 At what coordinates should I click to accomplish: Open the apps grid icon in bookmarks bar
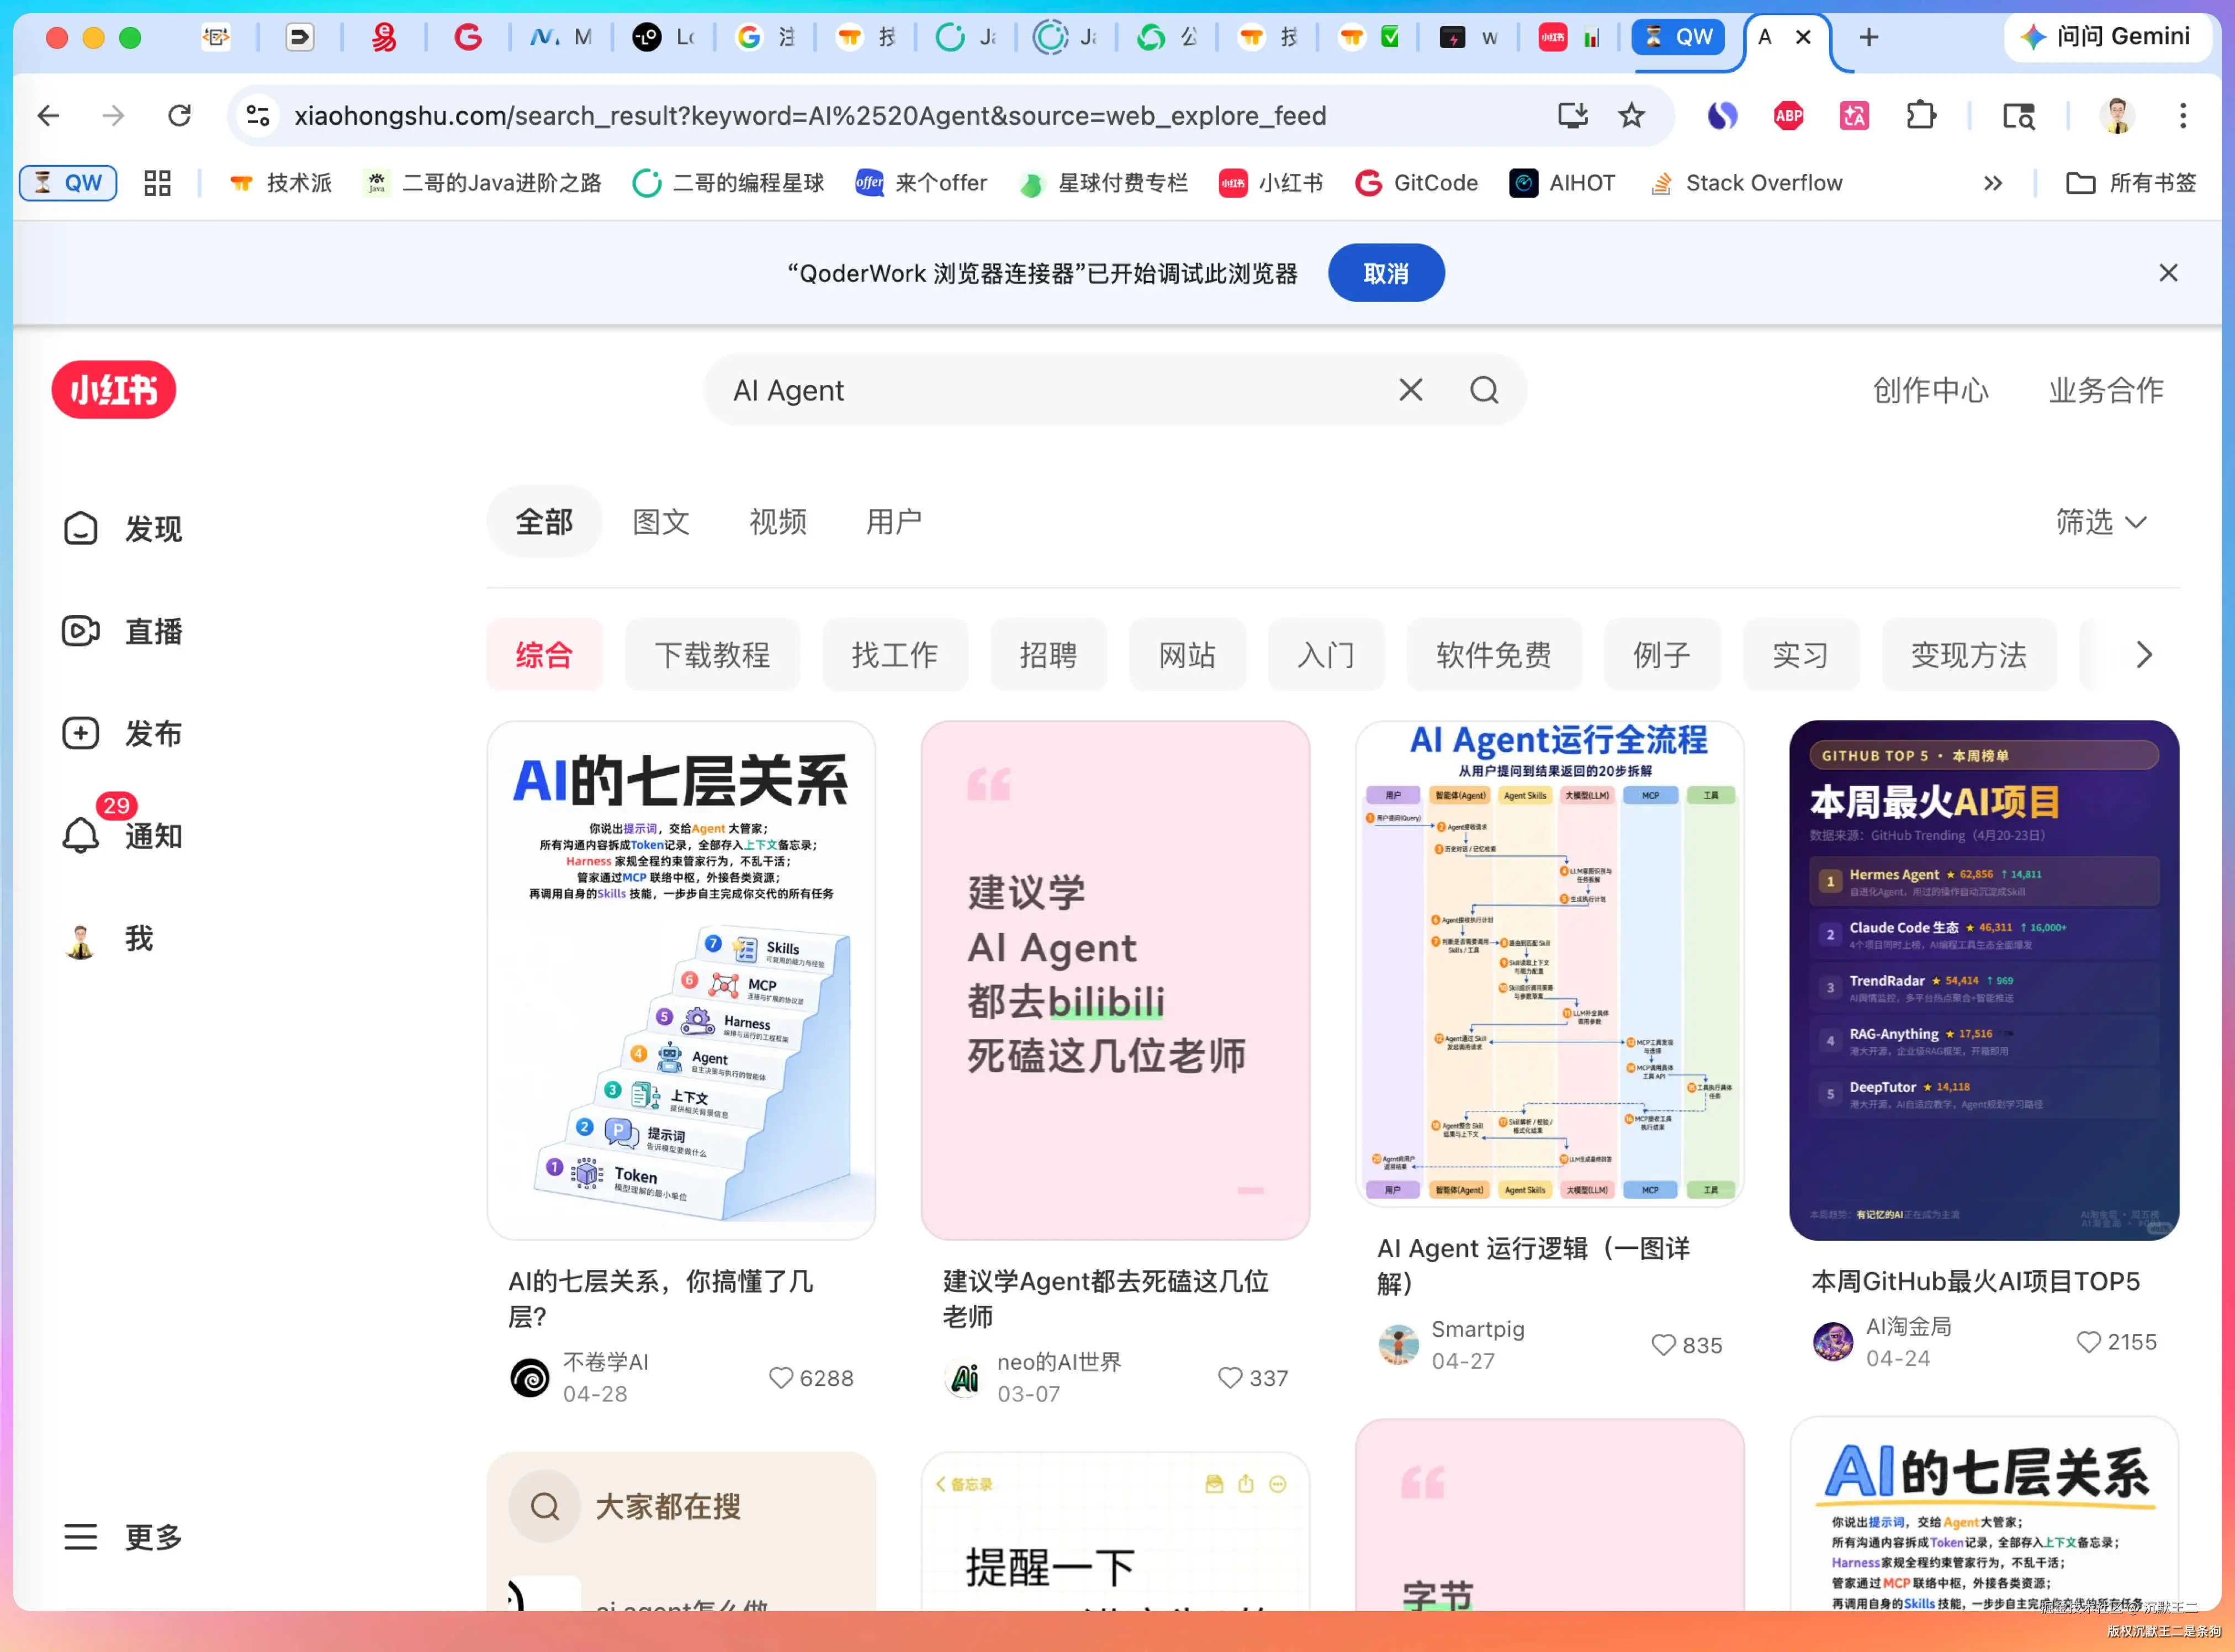157,183
